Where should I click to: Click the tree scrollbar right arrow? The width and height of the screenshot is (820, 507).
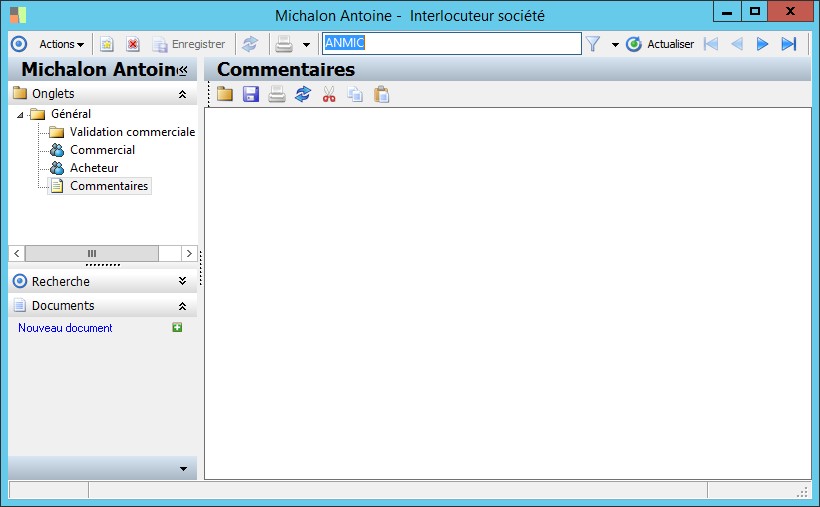click(x=189, y=254)
